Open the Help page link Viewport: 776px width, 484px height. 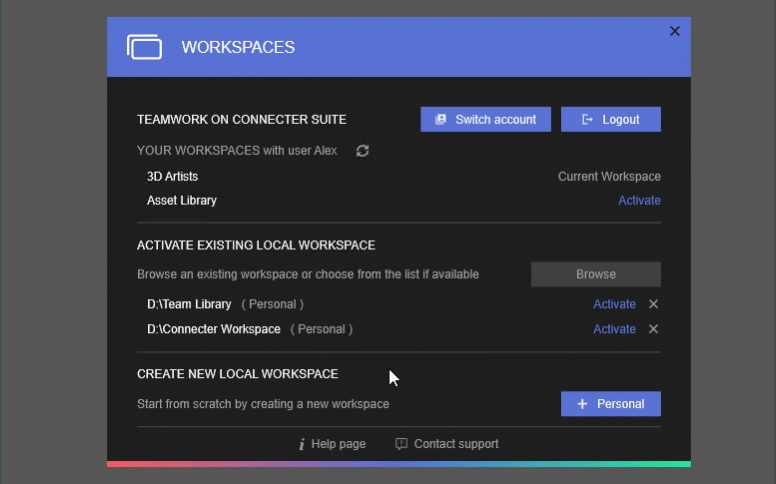[x=332, y=444]
